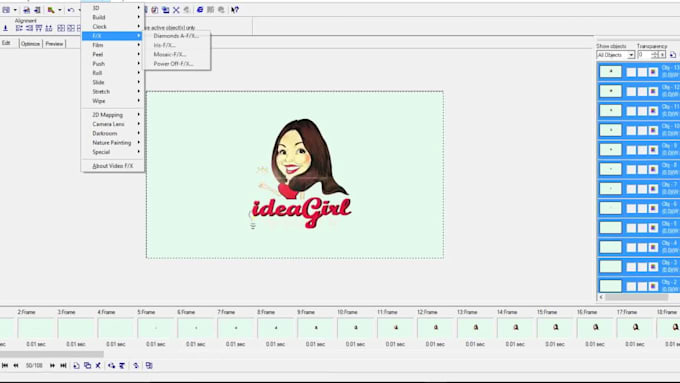This screenshot has height=383, width=680.
Task: Click the first toolbar icon at top-left
Action: point(6,10)
